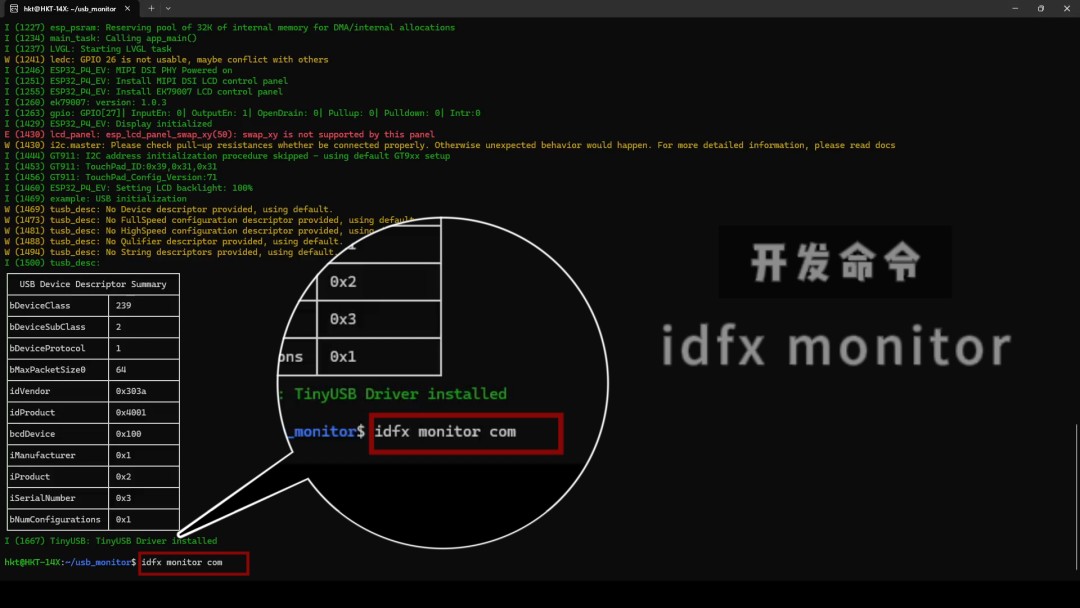Click the 'No Qulifier descriptor provided' warning

pos(174,241)
